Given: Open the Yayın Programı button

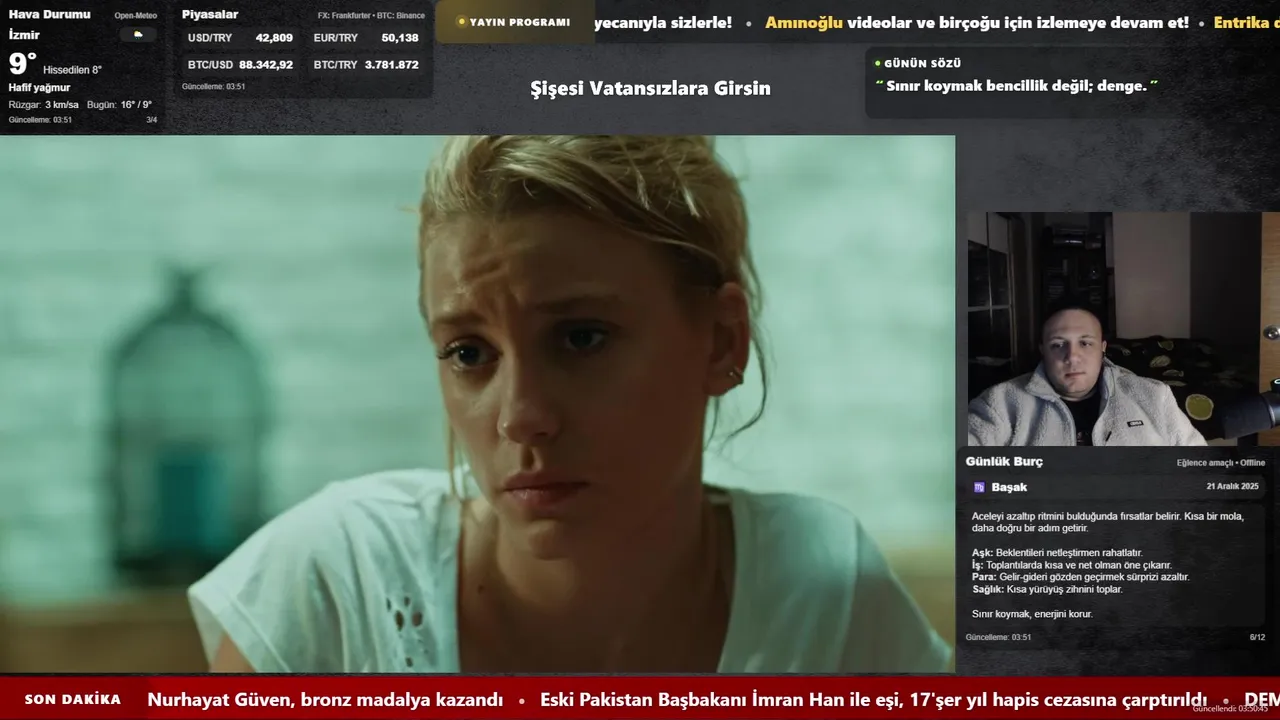Looking at the screenshot, I should tap(514, 22).
